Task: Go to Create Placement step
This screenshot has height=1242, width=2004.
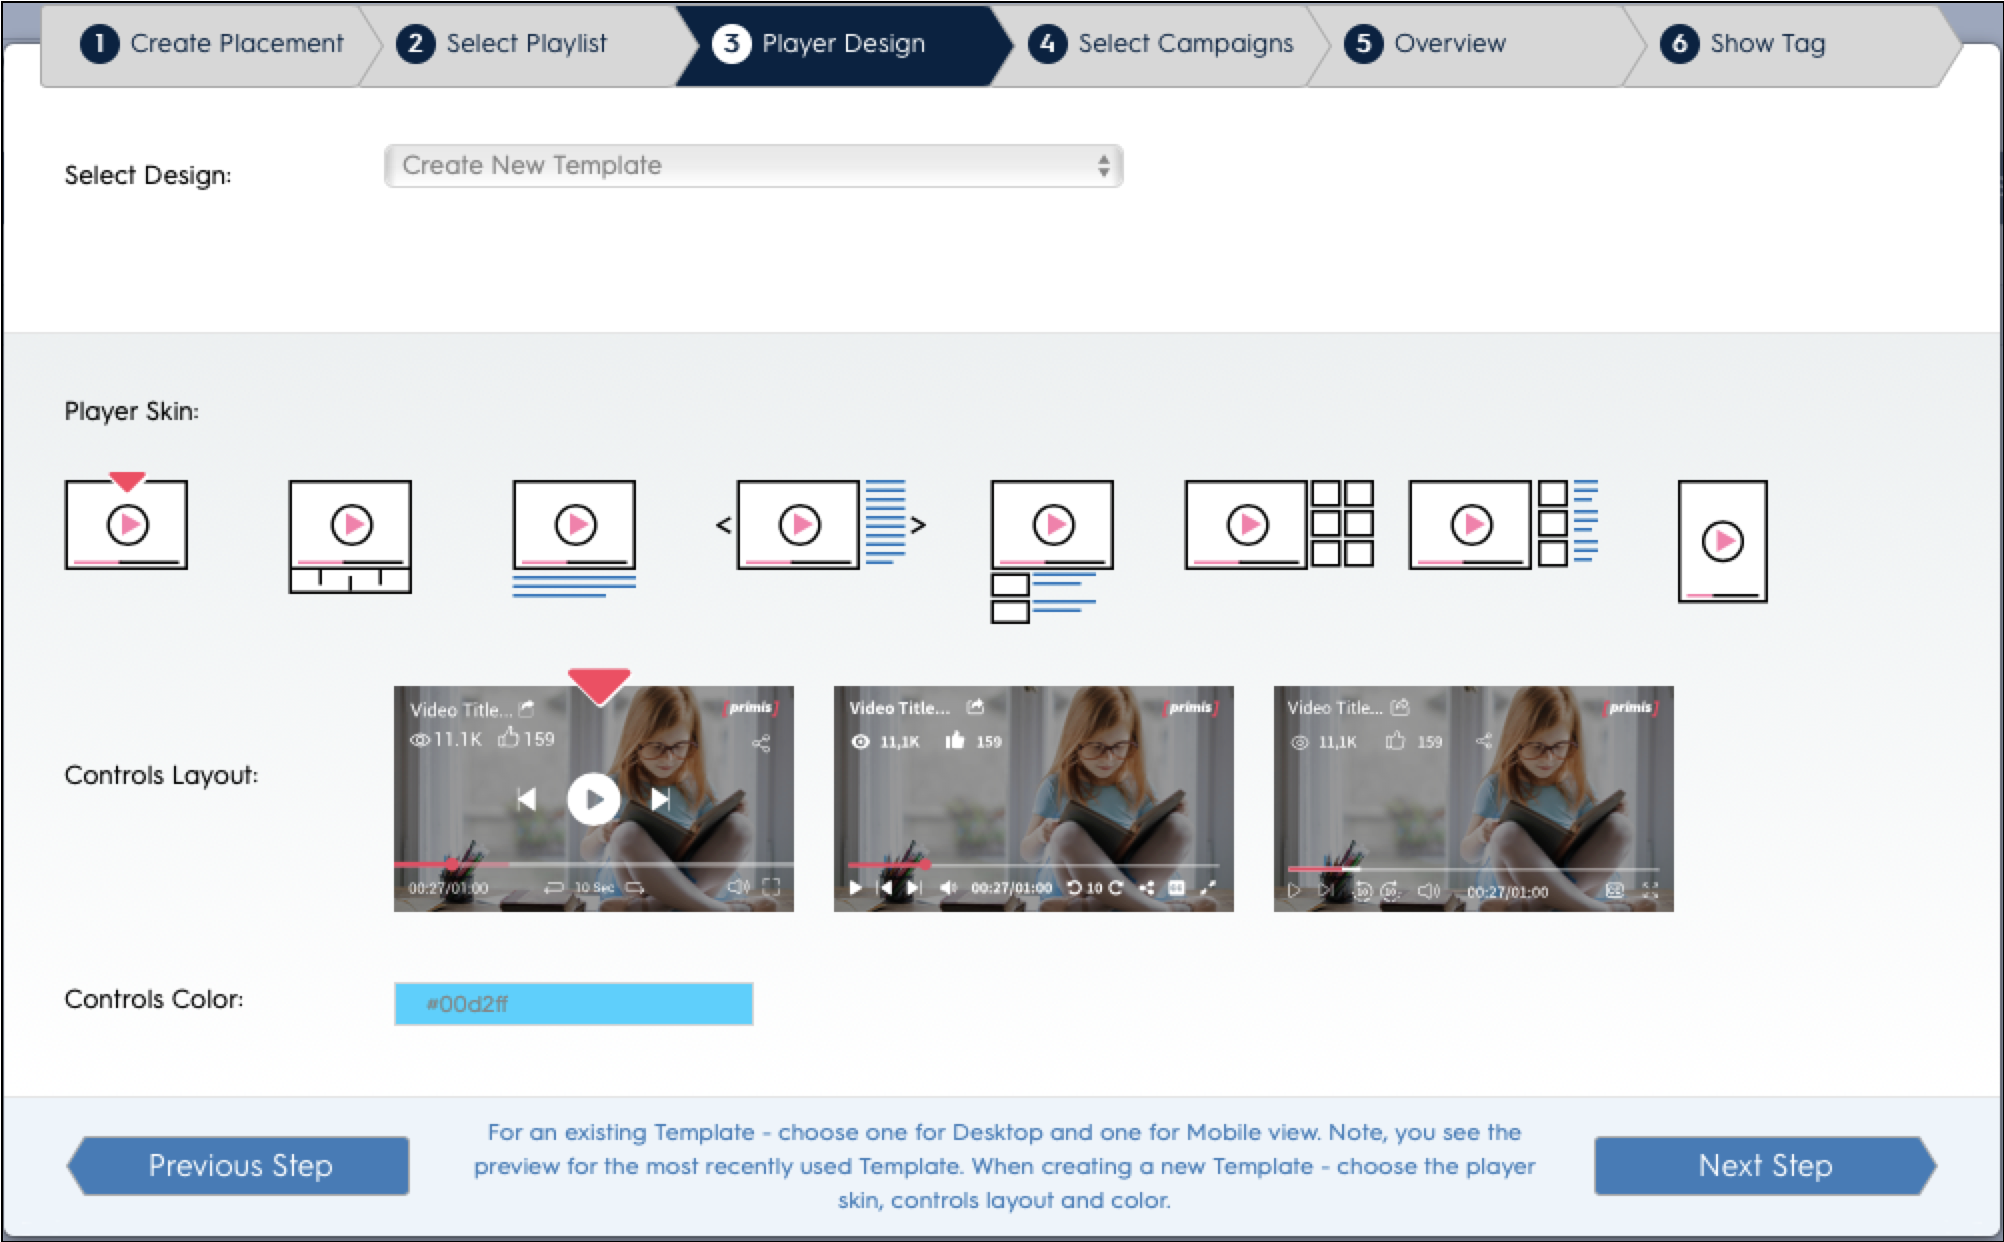Action: point(212,44)
